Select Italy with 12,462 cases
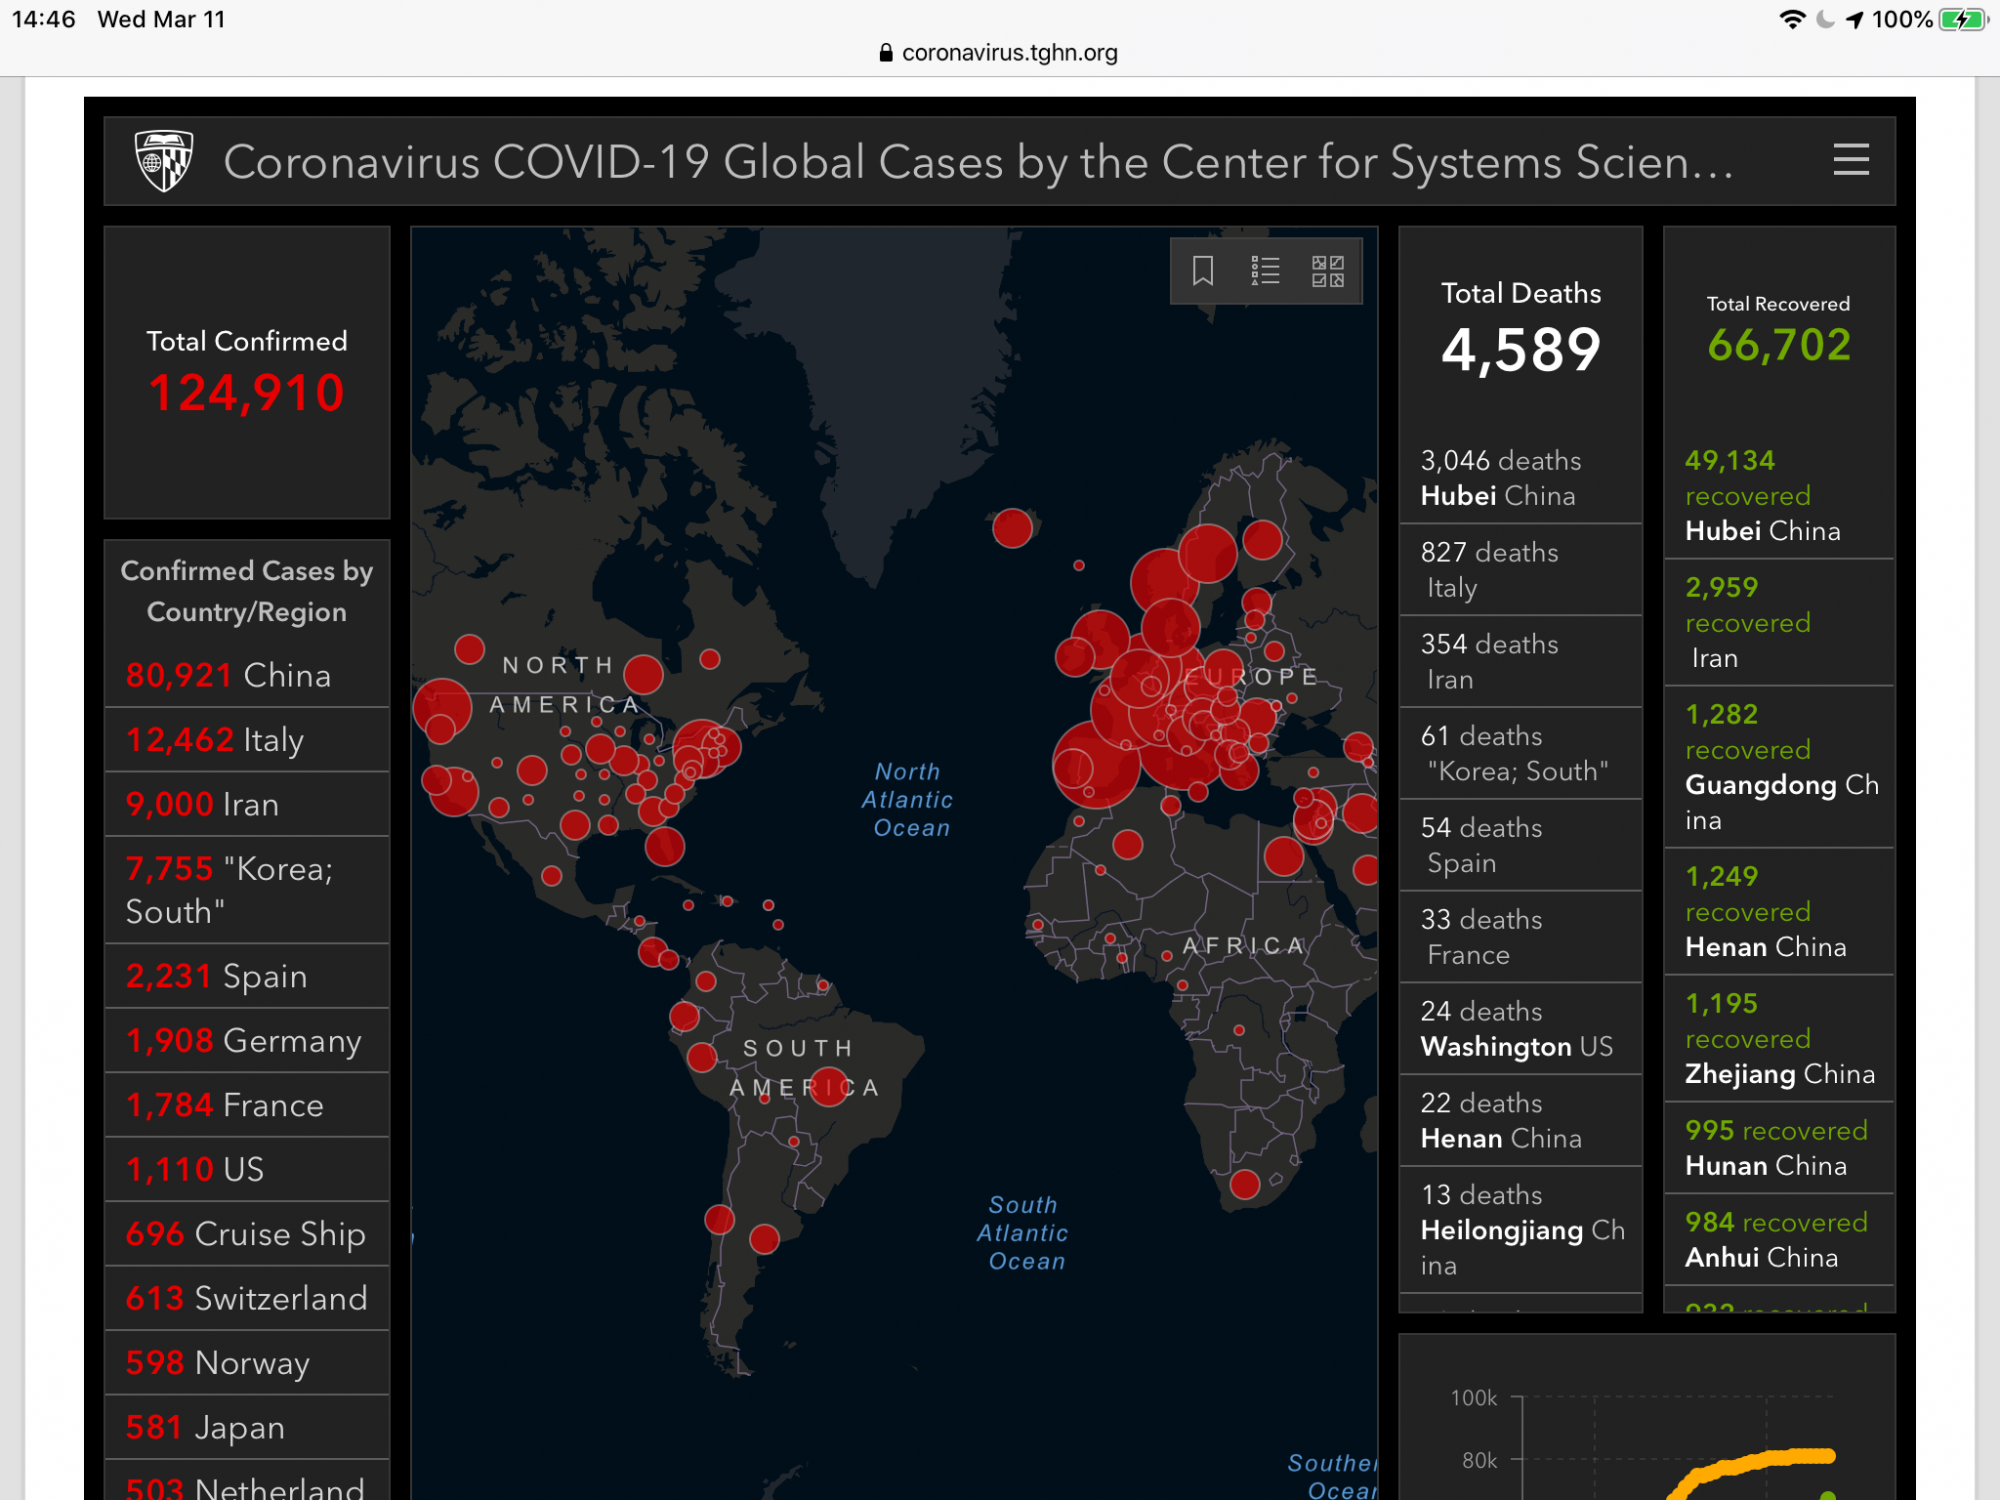This screenshot has height=1500, width=2000. click(247, 740)
